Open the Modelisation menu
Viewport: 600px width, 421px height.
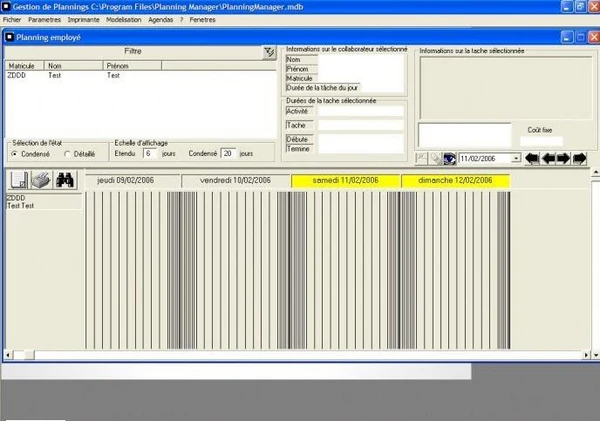[124, 20]
